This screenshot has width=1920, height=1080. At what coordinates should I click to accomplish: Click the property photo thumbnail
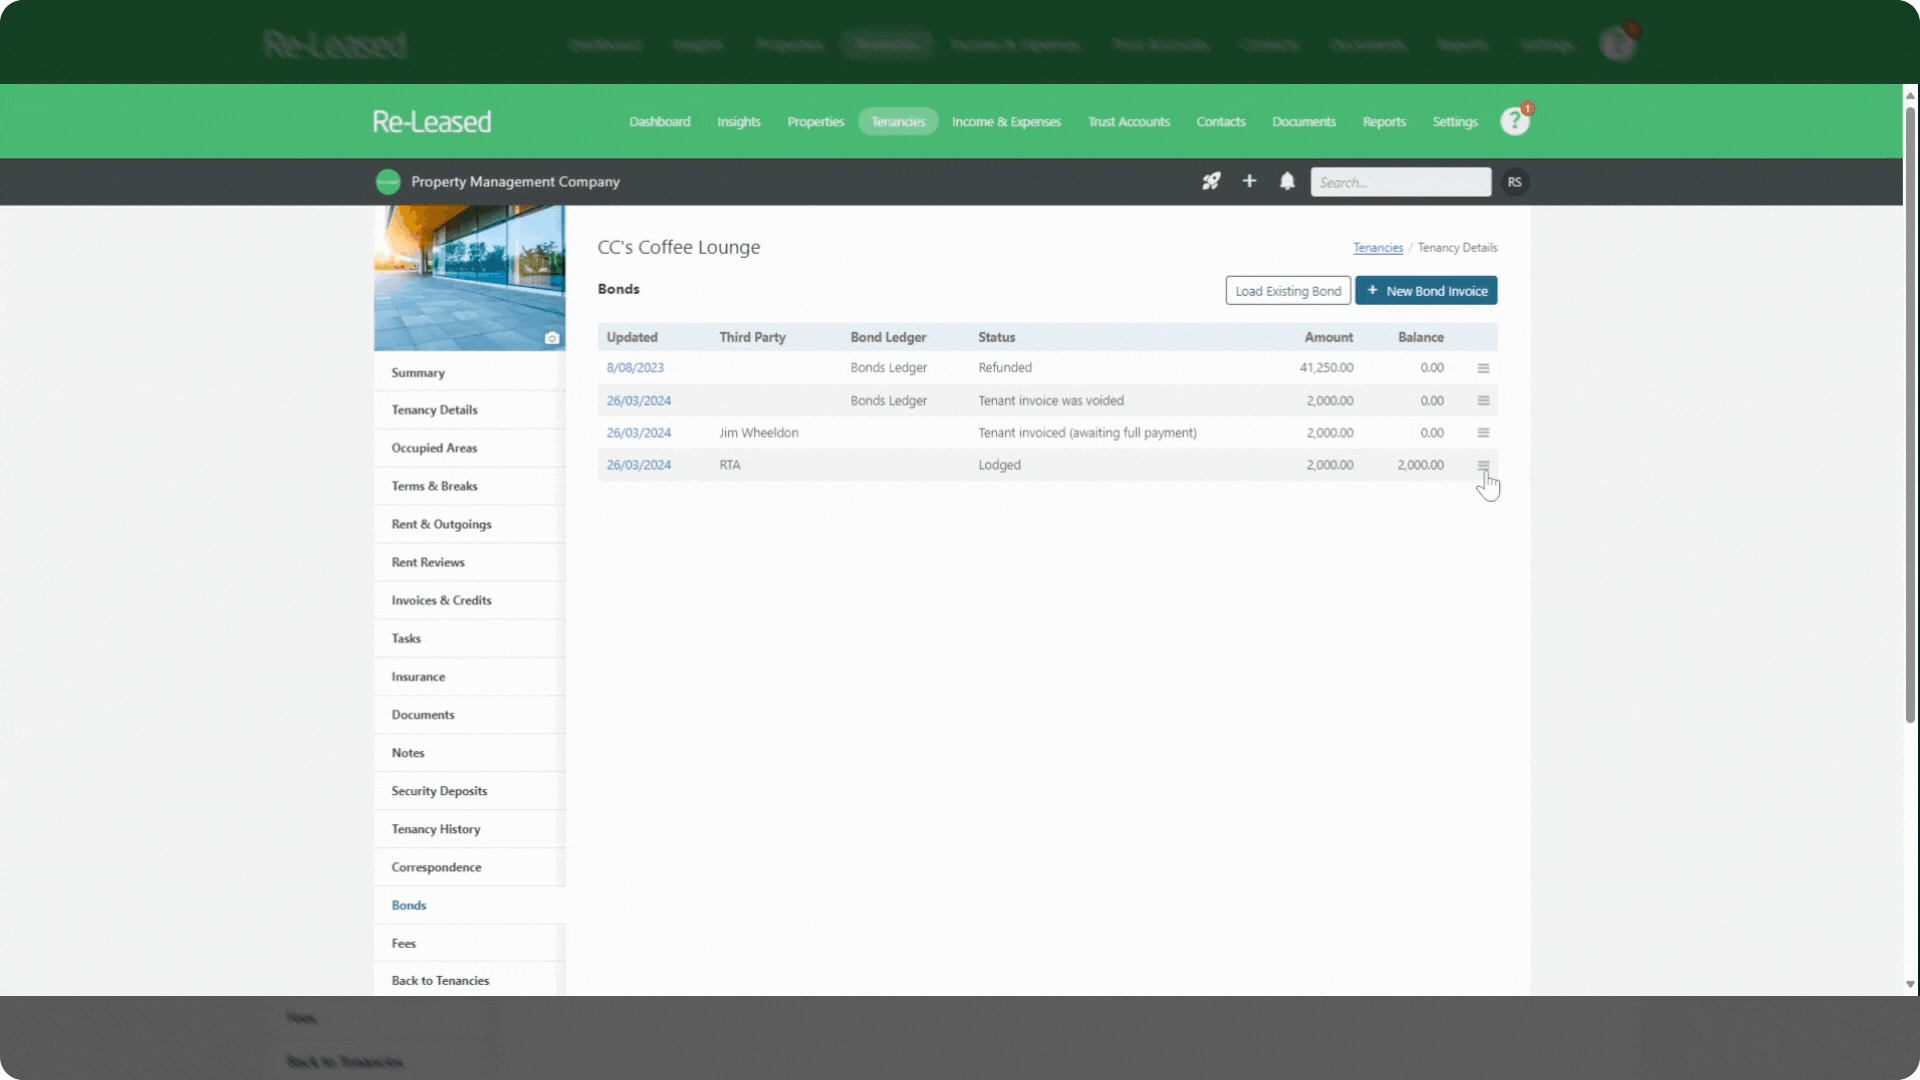(469, 278)
